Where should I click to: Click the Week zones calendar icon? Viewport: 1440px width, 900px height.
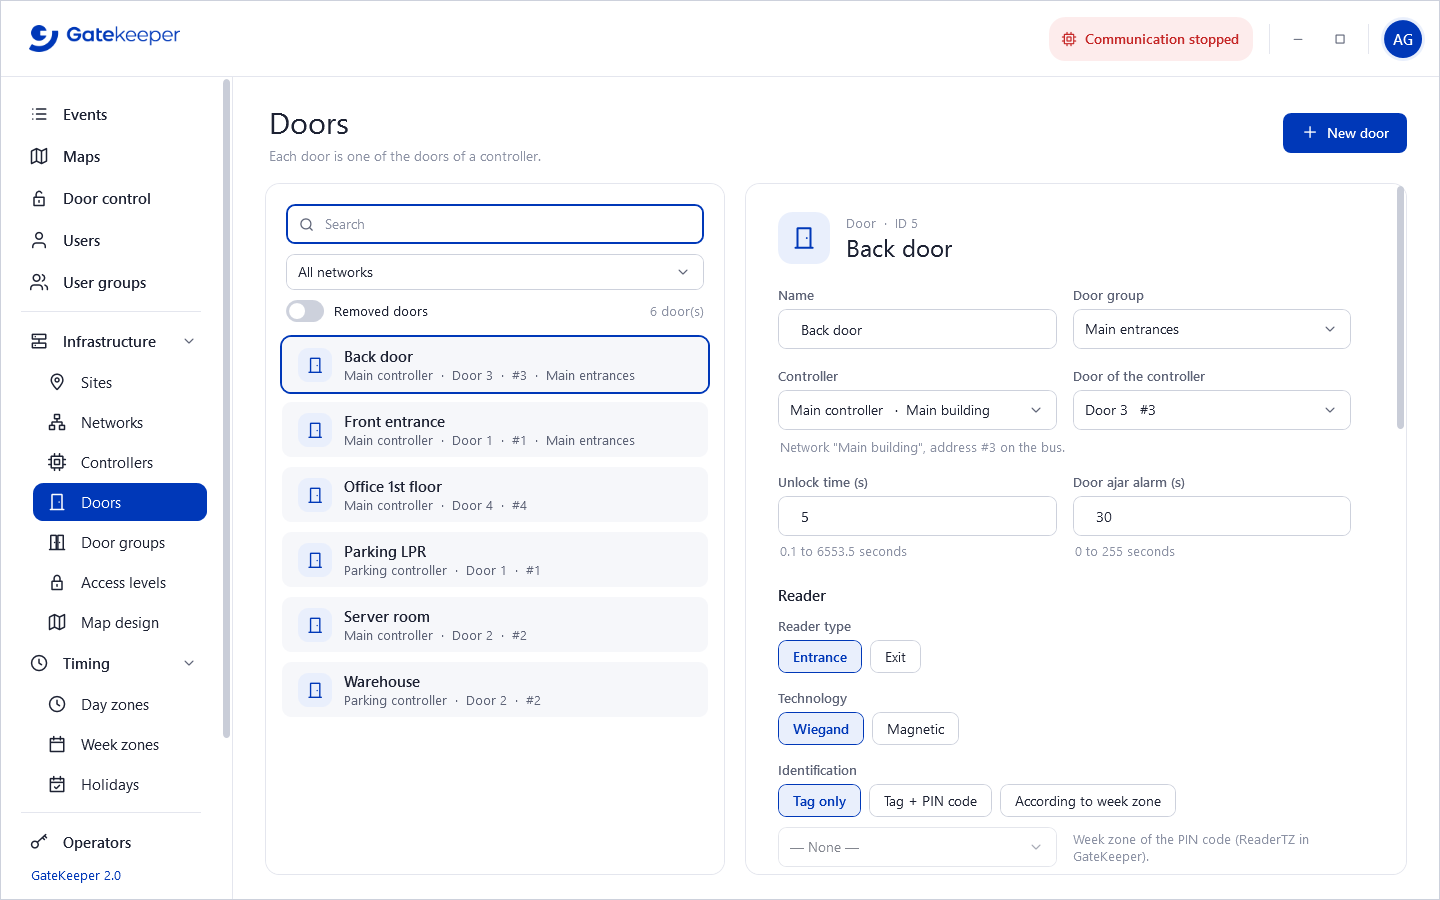[x=57, y=744]
